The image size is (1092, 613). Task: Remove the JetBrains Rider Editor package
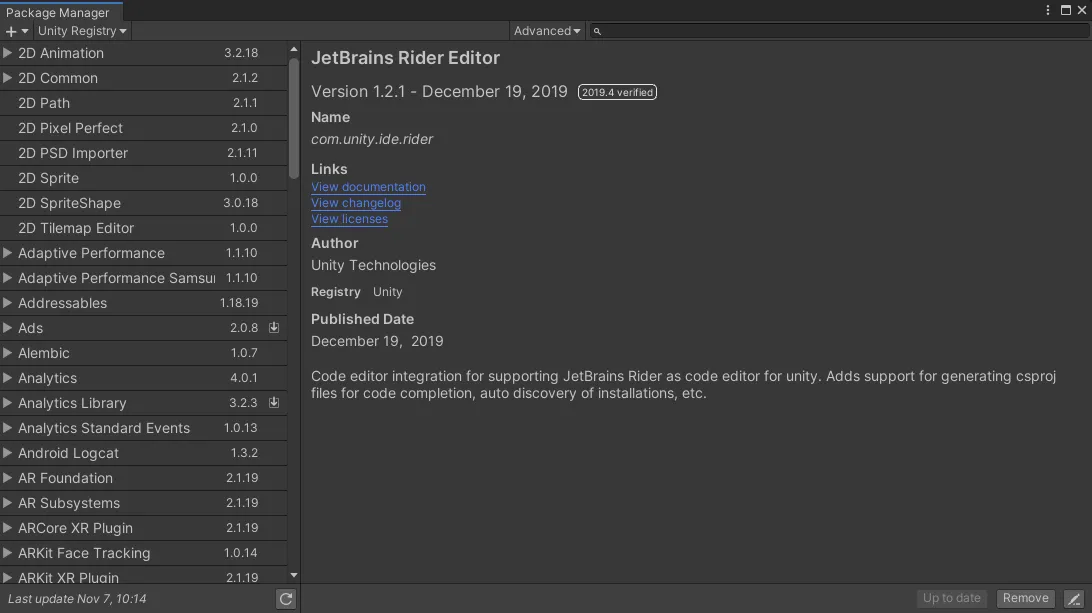(1025, 598)
